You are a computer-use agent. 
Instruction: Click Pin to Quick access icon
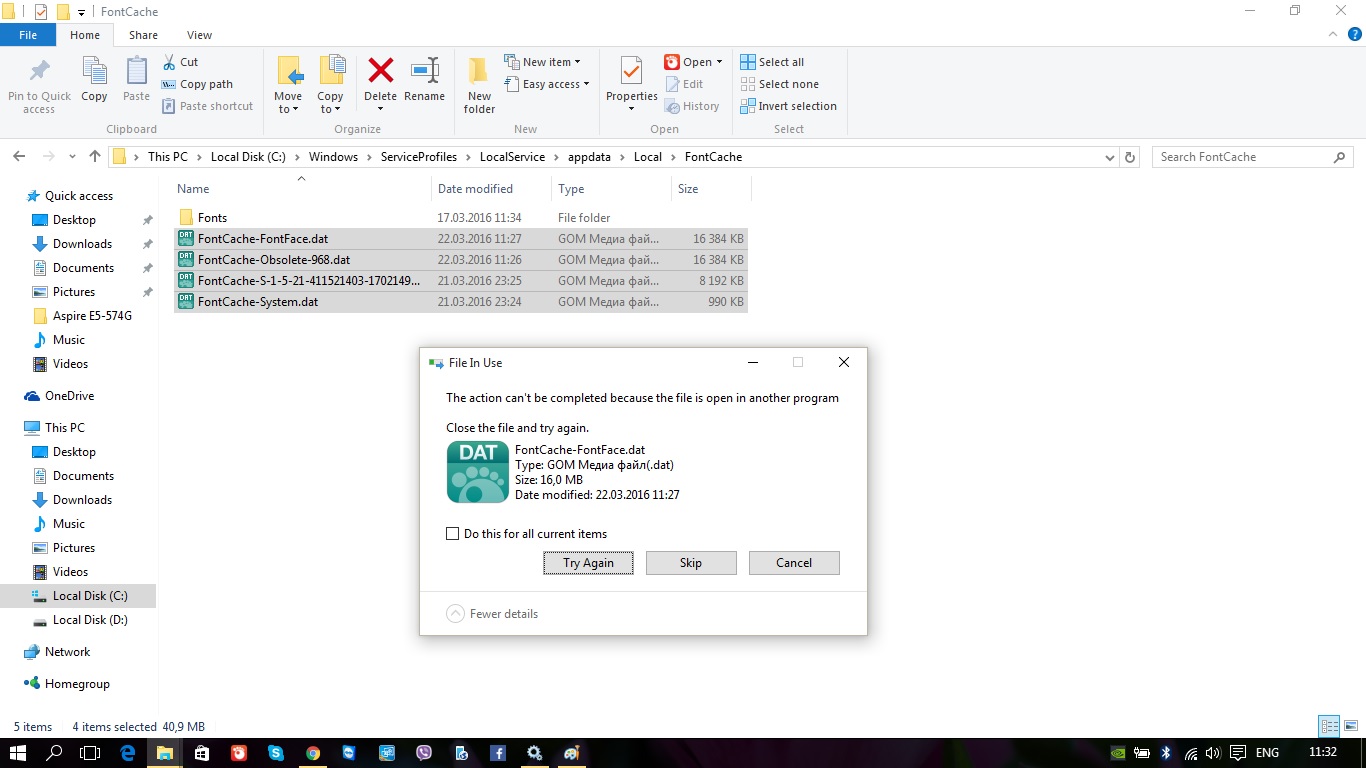click(x=39, y=71)
